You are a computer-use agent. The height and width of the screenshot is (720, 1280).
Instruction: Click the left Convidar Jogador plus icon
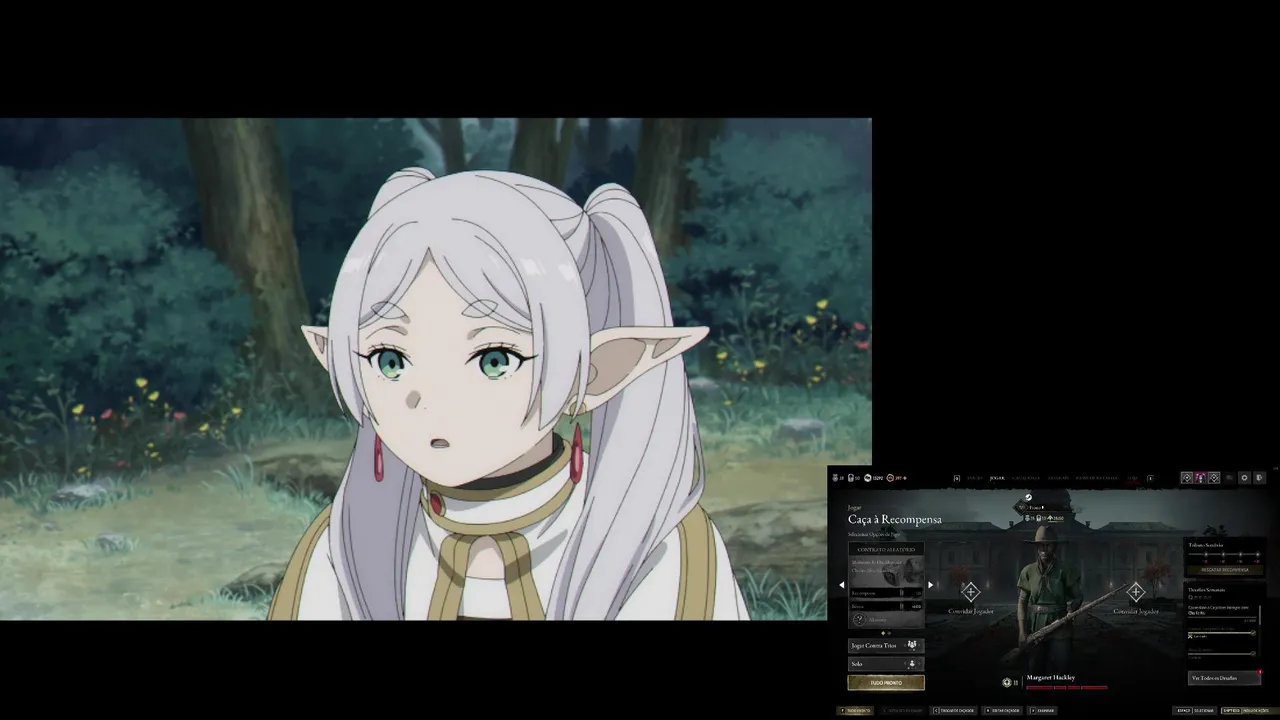pyautogui.click(x=970, y=592)
